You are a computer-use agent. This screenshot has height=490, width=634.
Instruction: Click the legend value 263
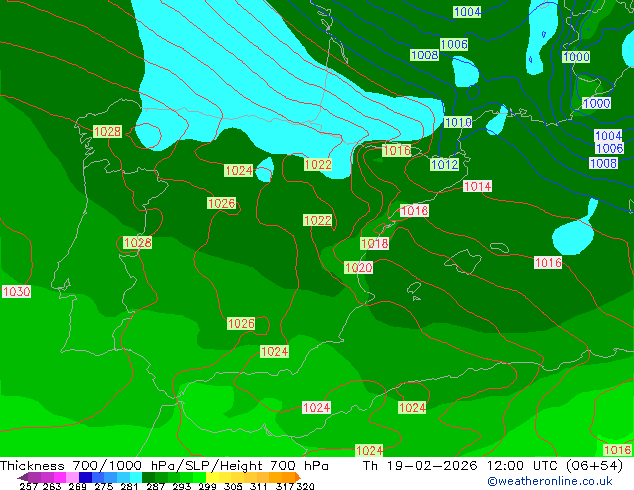(52, 486)
